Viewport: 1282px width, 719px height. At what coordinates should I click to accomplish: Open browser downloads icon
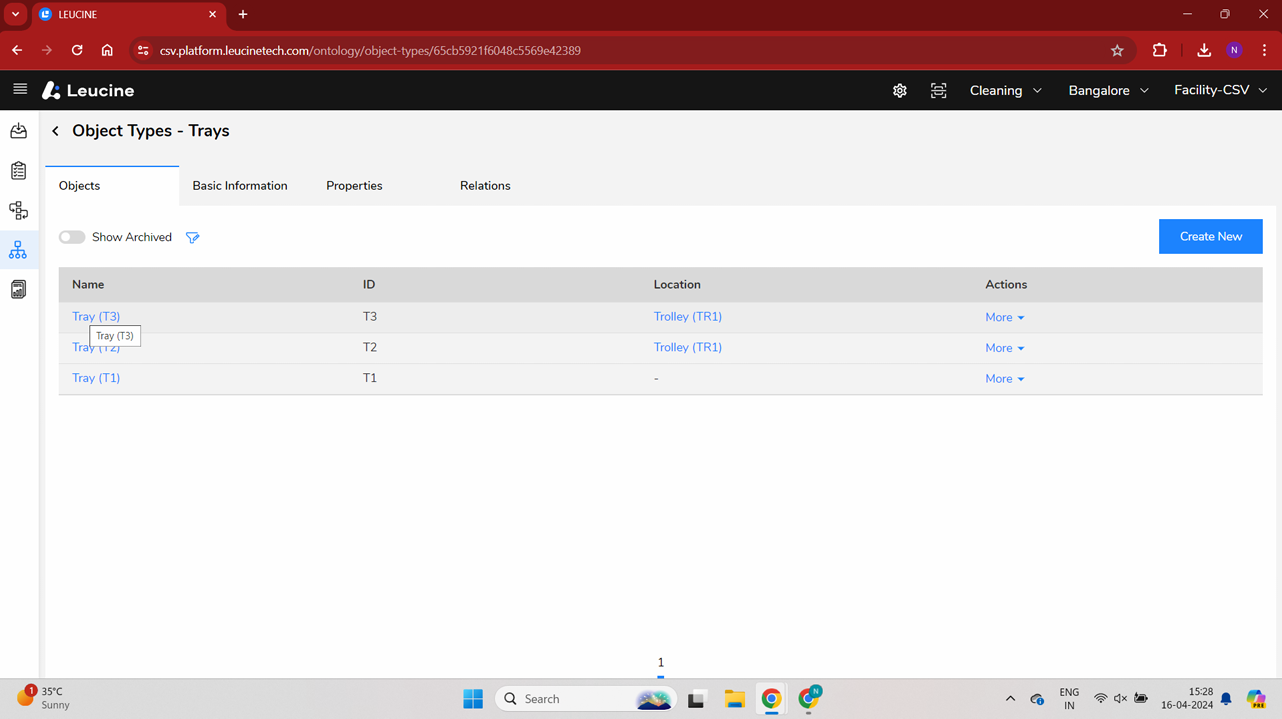point(1204,50)
